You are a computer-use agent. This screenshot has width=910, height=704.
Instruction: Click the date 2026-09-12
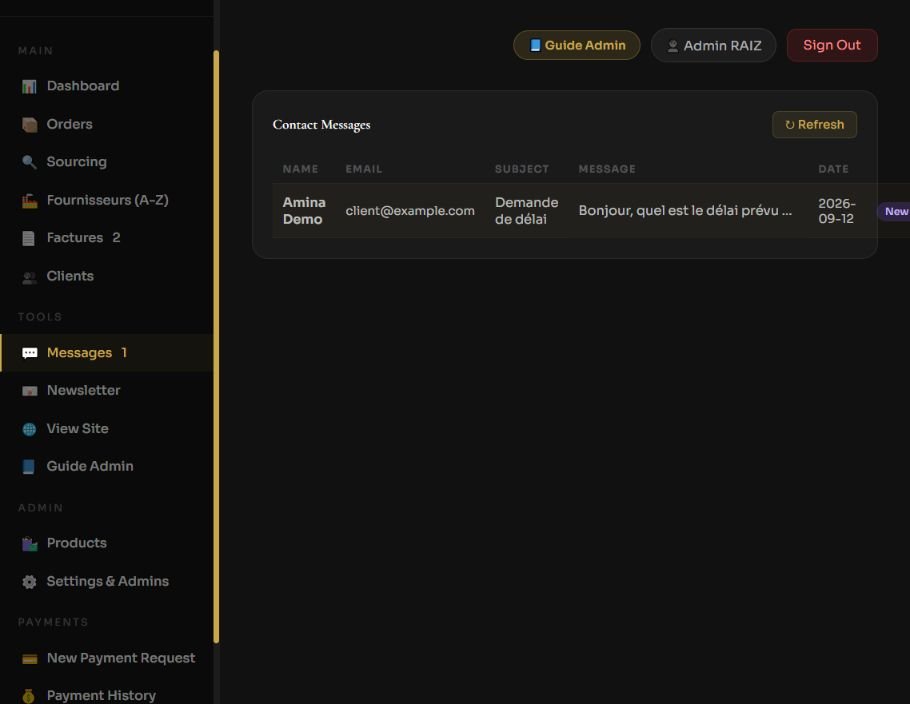pyautogui.click(x=836, y=211)
